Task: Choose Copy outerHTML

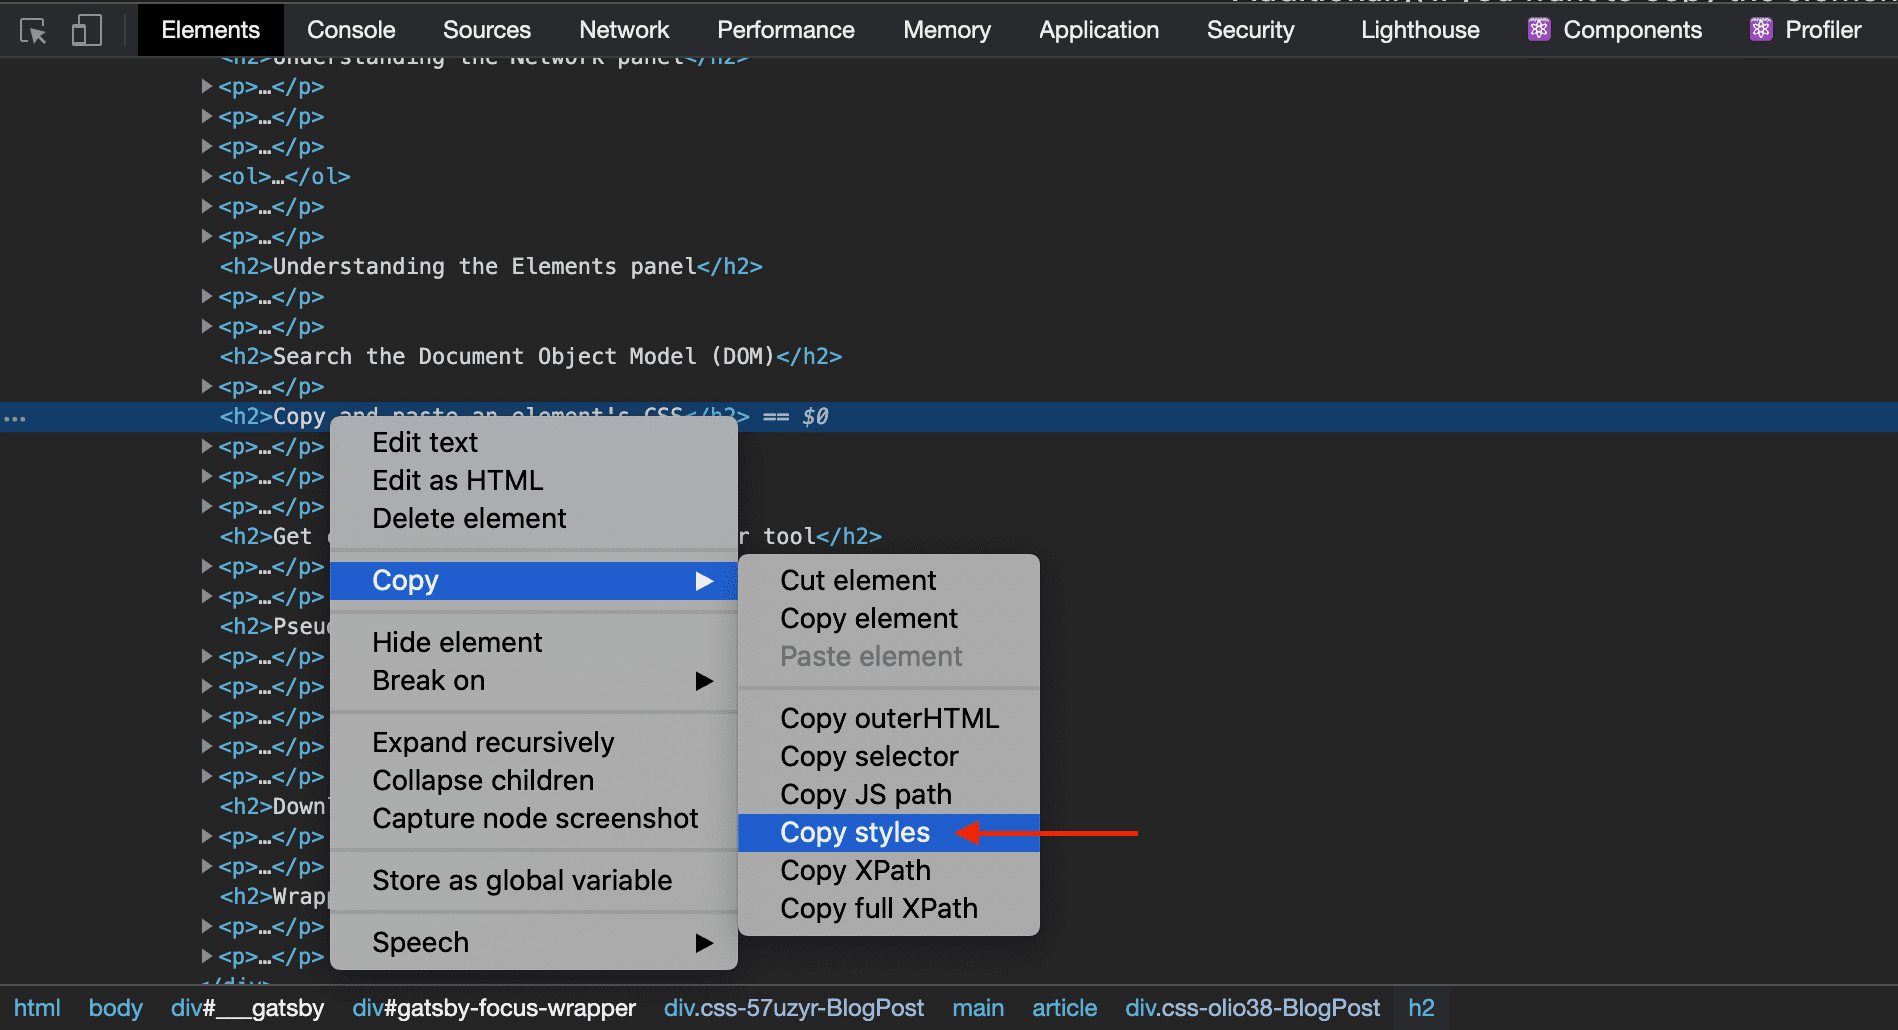Action: pos(888,718)
